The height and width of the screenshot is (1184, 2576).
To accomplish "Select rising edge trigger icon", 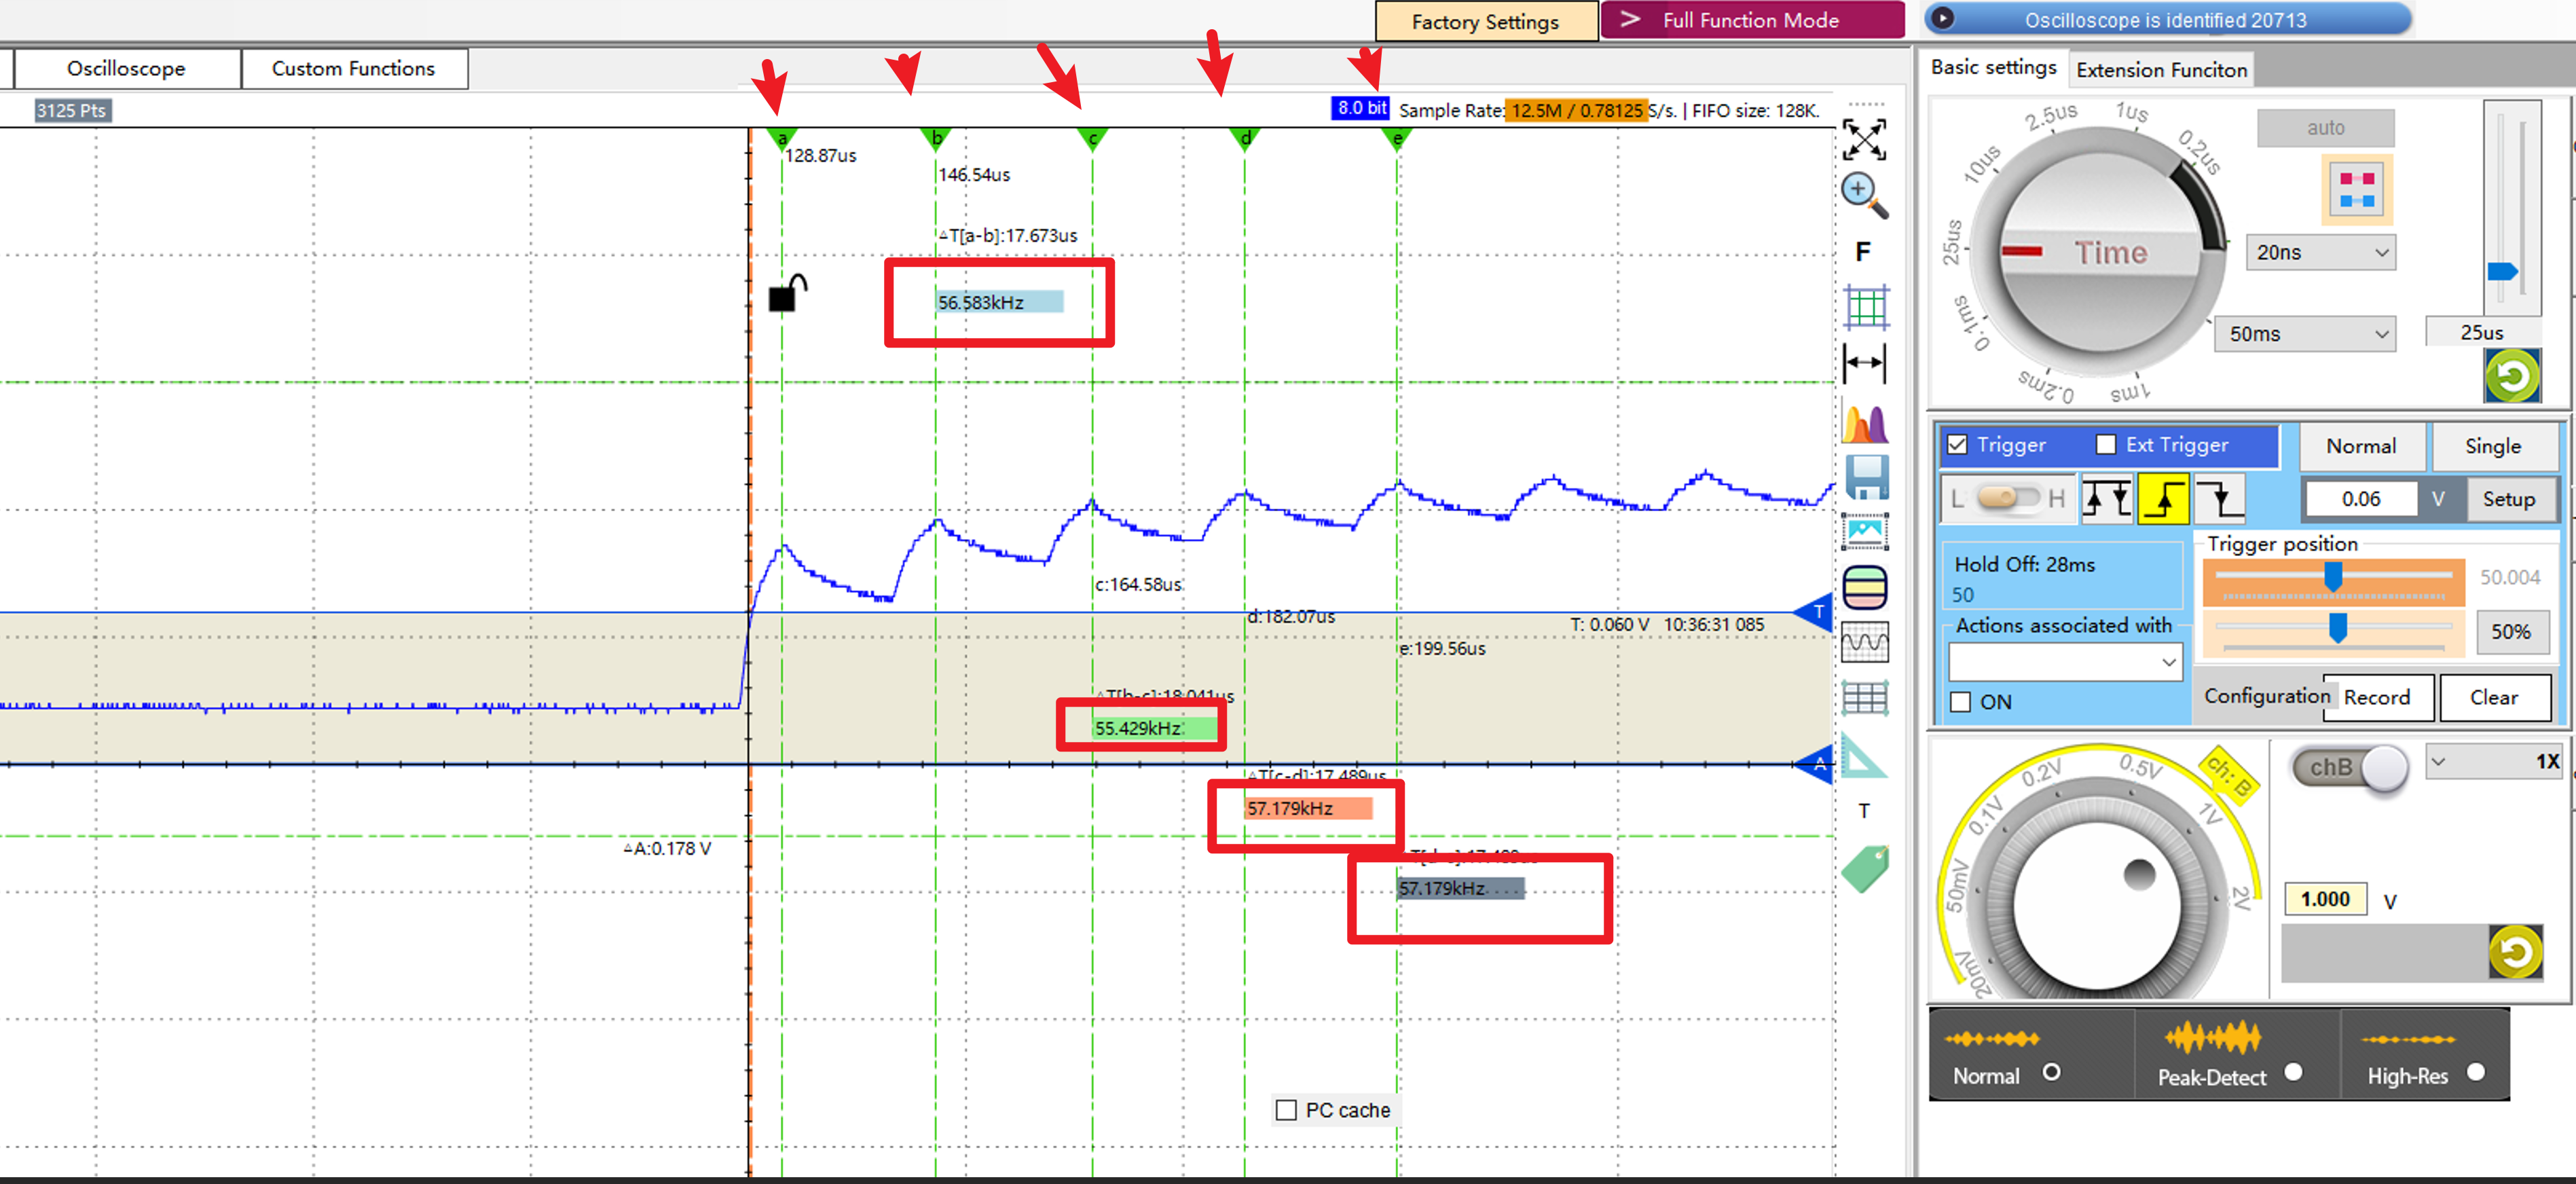I will click(x=2163, y=498).
